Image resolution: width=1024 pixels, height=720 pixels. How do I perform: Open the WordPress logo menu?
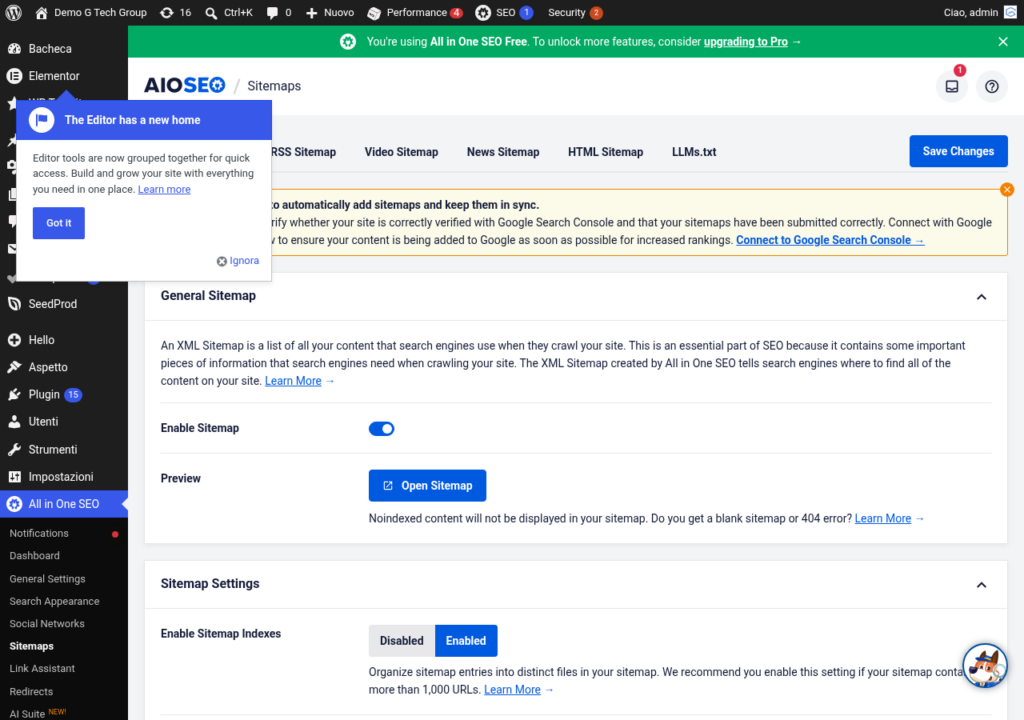[14, 12]
